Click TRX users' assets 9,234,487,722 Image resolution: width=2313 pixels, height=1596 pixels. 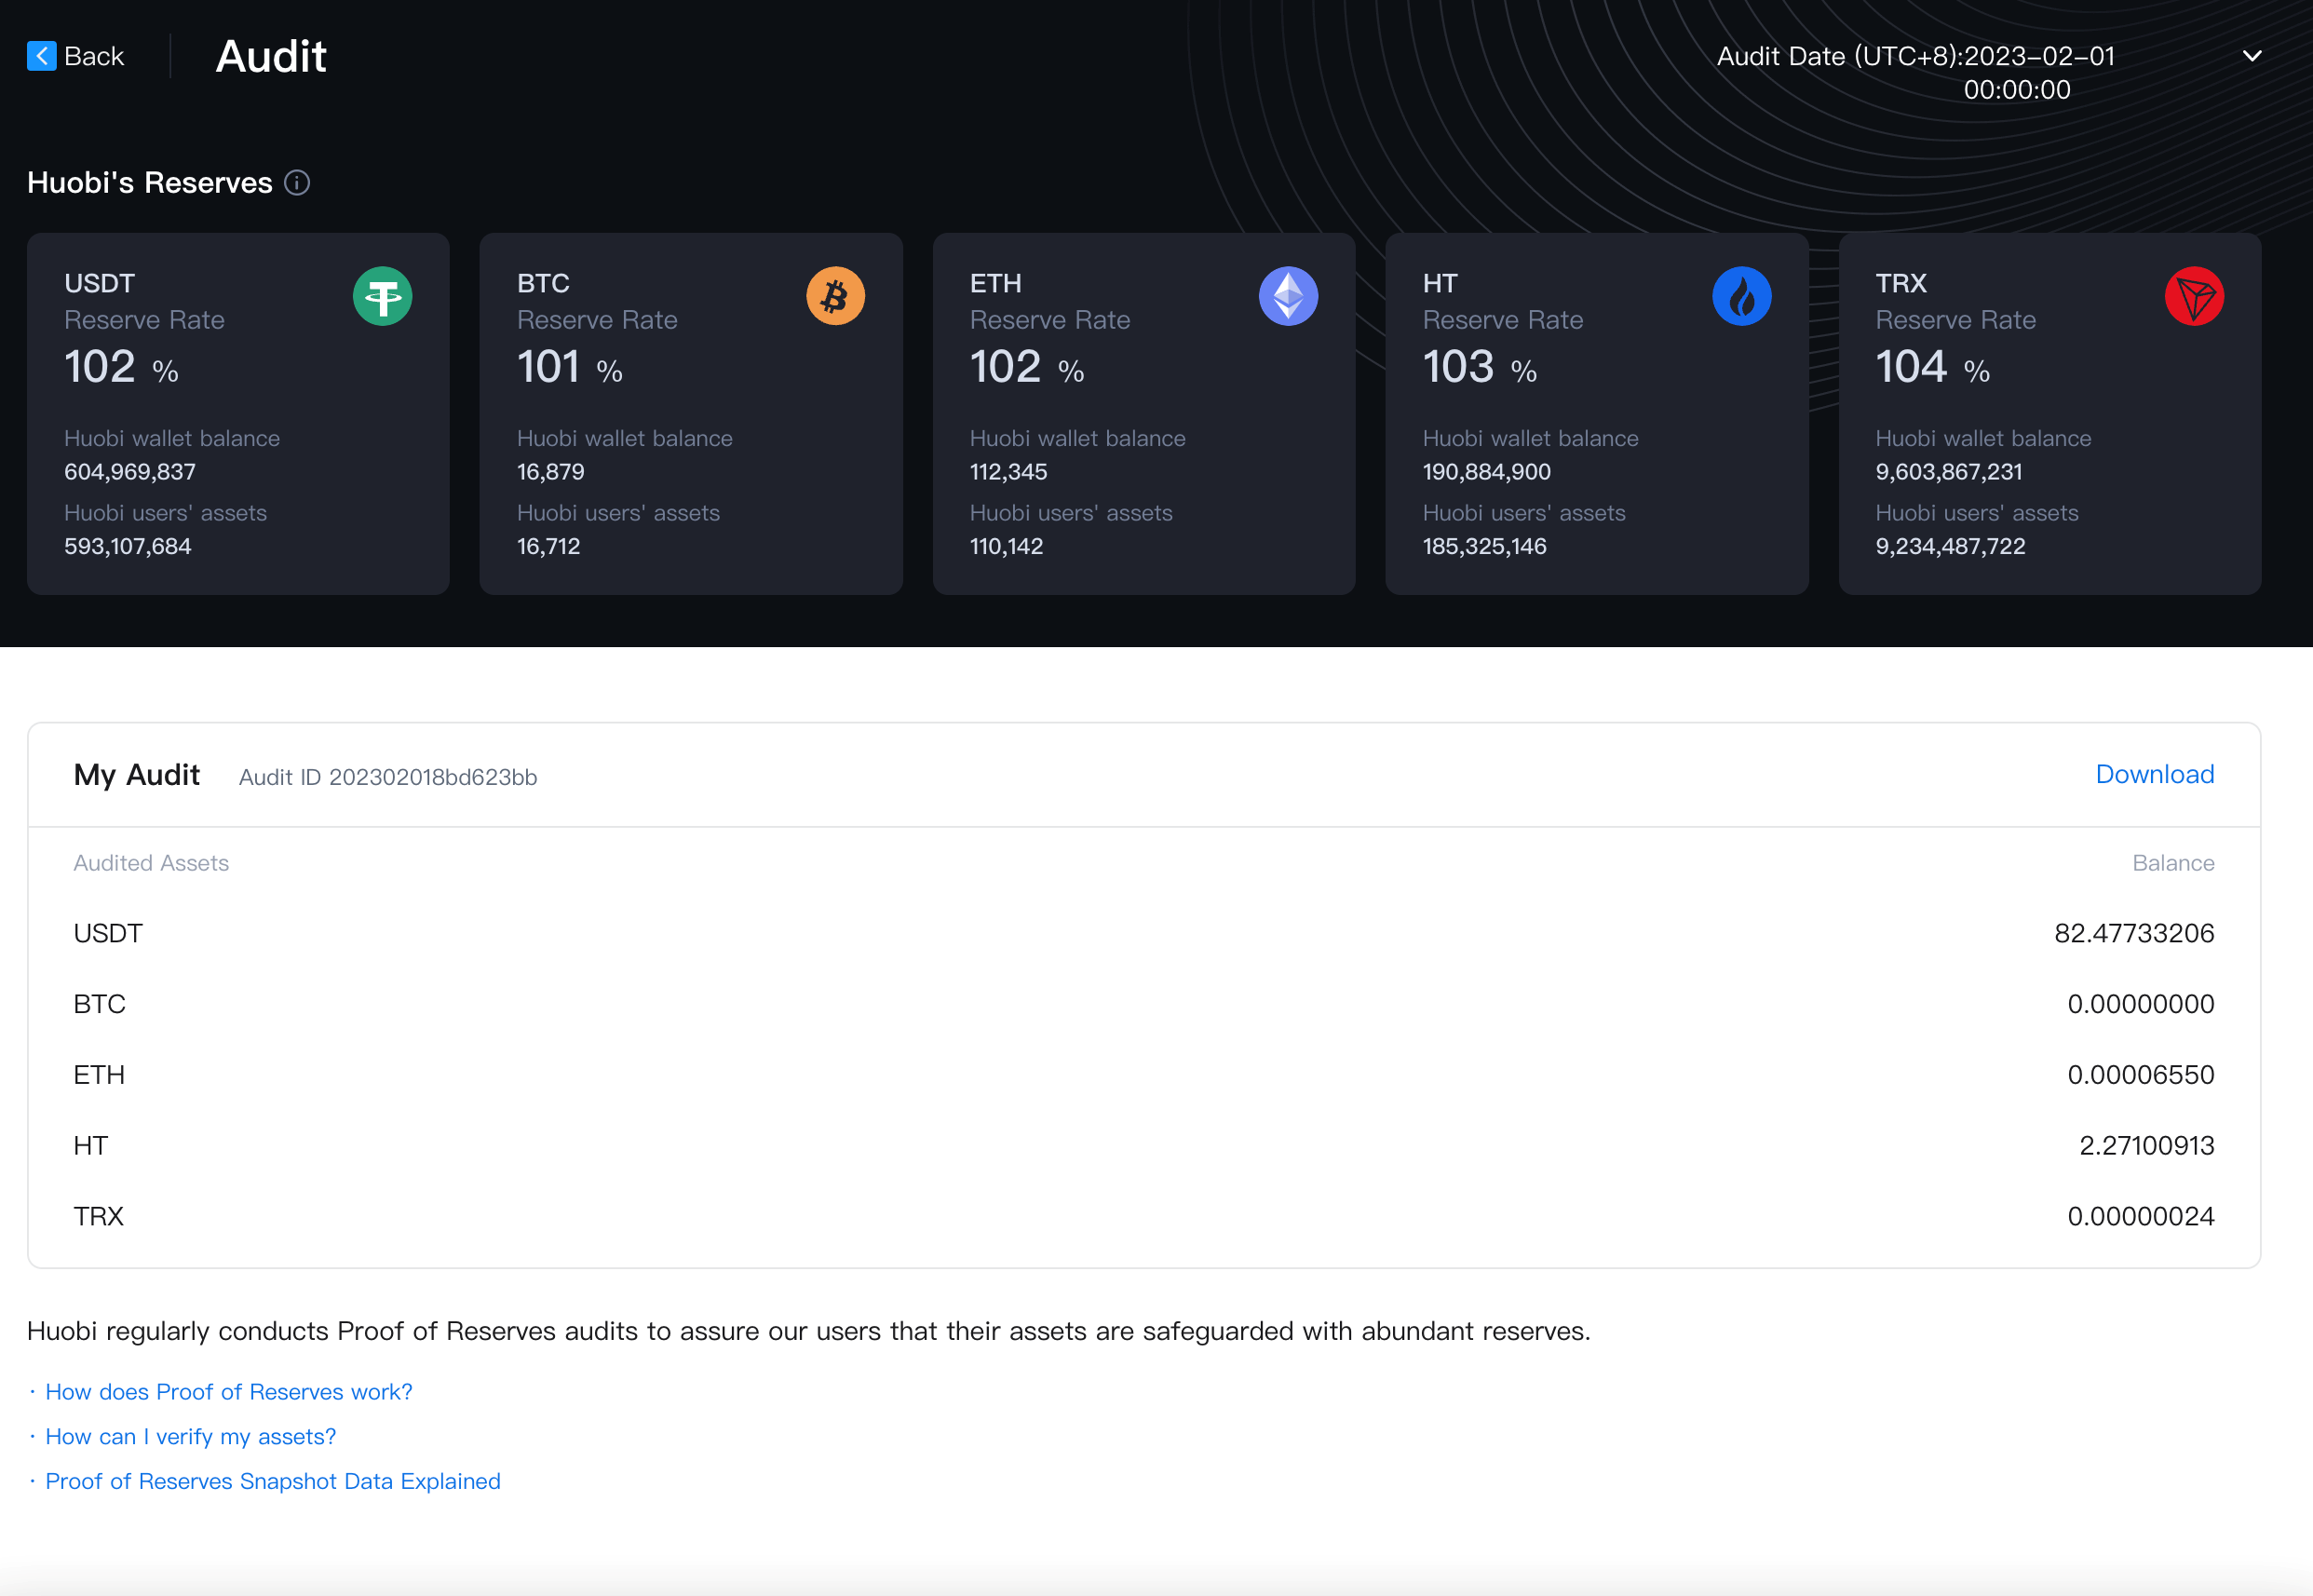[x=1951, y=546]
